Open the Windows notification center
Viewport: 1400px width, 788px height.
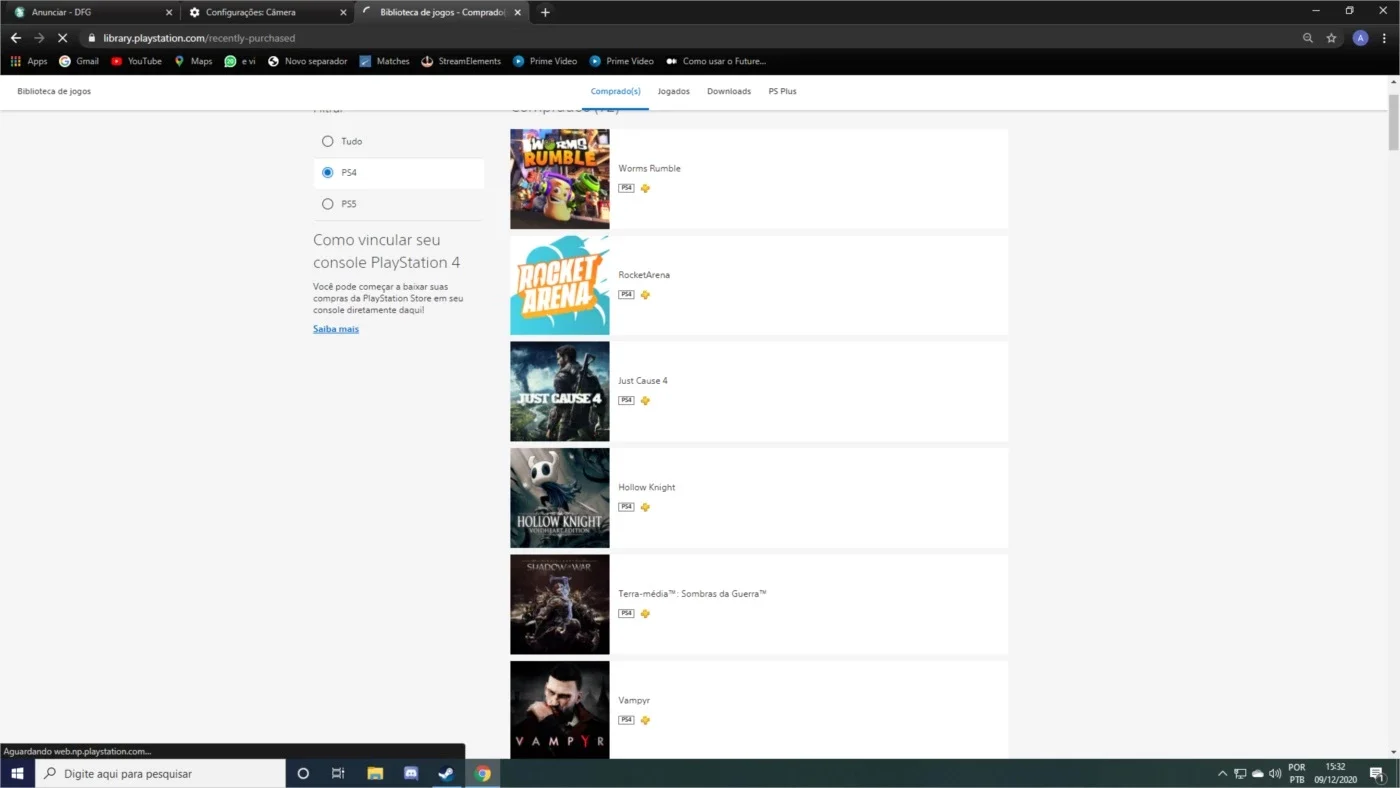(1376, 773)
